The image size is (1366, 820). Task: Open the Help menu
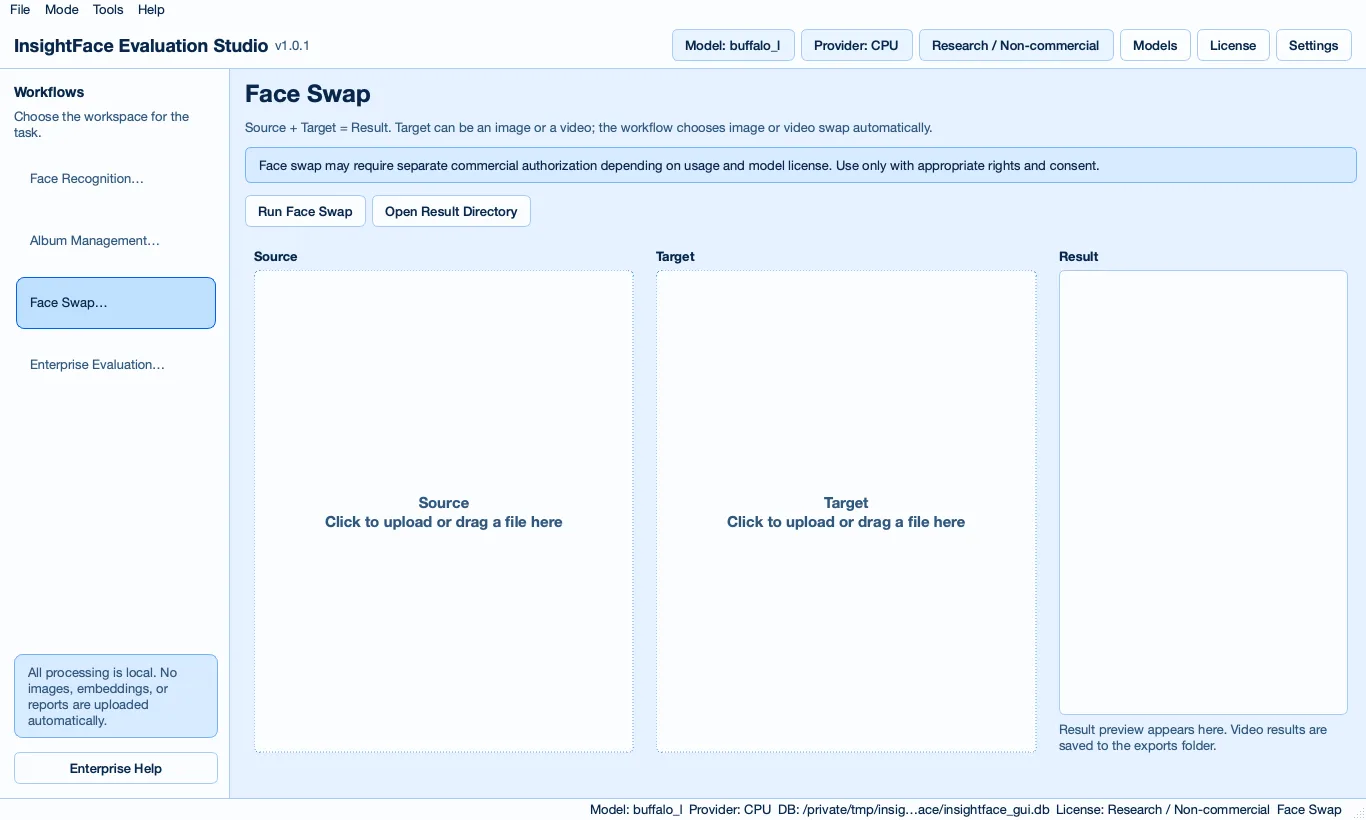point(151,10)
